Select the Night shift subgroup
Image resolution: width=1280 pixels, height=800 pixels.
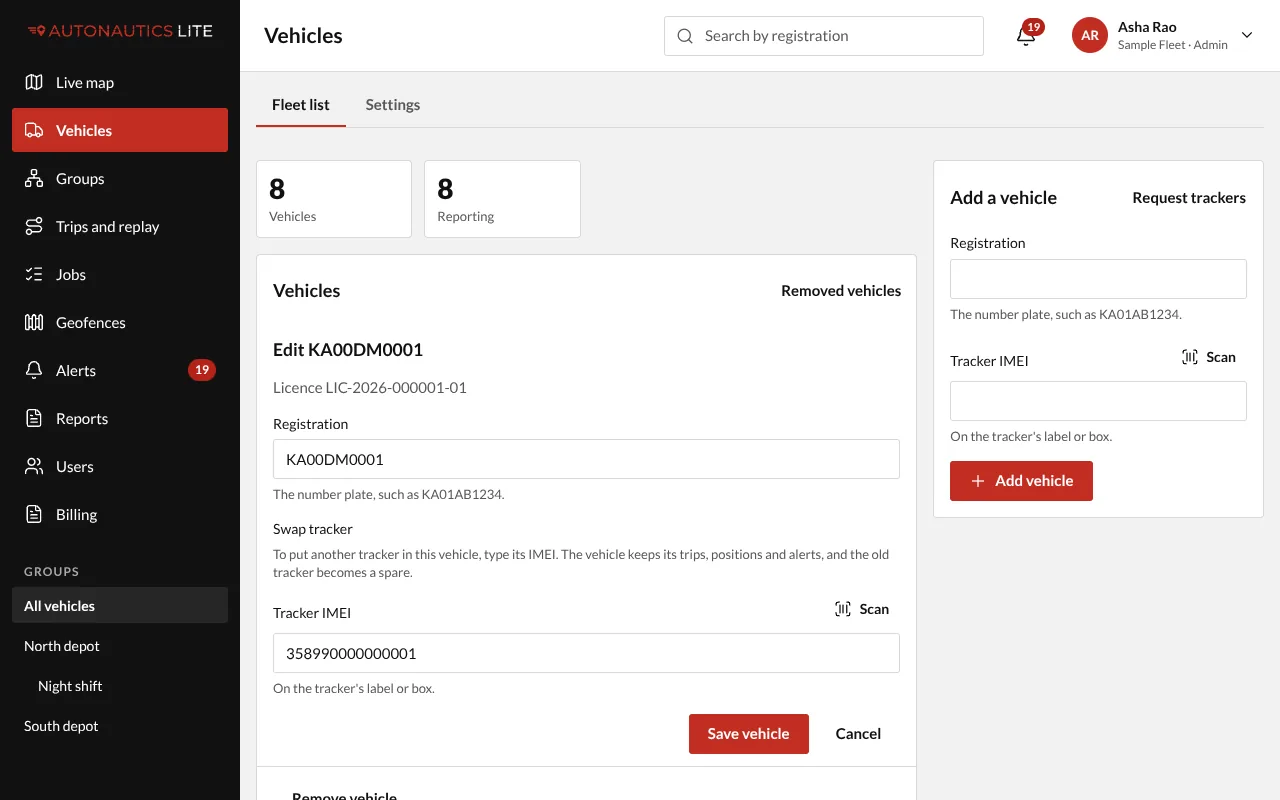(x=120, y=686)
